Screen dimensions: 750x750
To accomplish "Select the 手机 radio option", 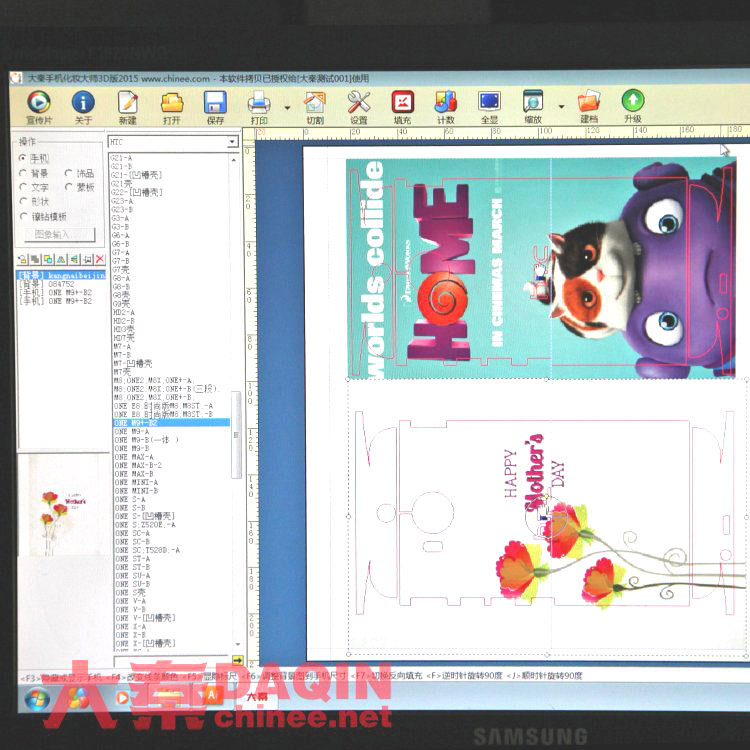I will 33,158.
